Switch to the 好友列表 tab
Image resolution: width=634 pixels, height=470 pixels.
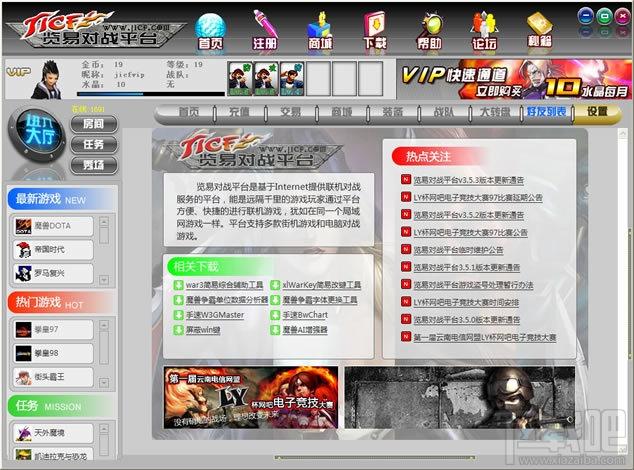pyautogui.click(x=546, y=111)
